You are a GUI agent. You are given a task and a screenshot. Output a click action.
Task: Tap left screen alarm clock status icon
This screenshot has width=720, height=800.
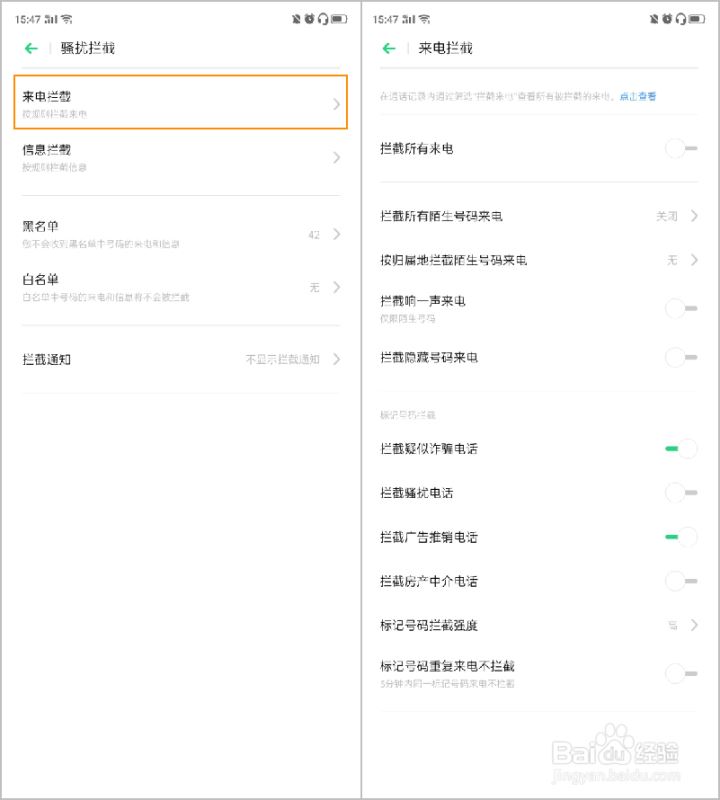309,19
